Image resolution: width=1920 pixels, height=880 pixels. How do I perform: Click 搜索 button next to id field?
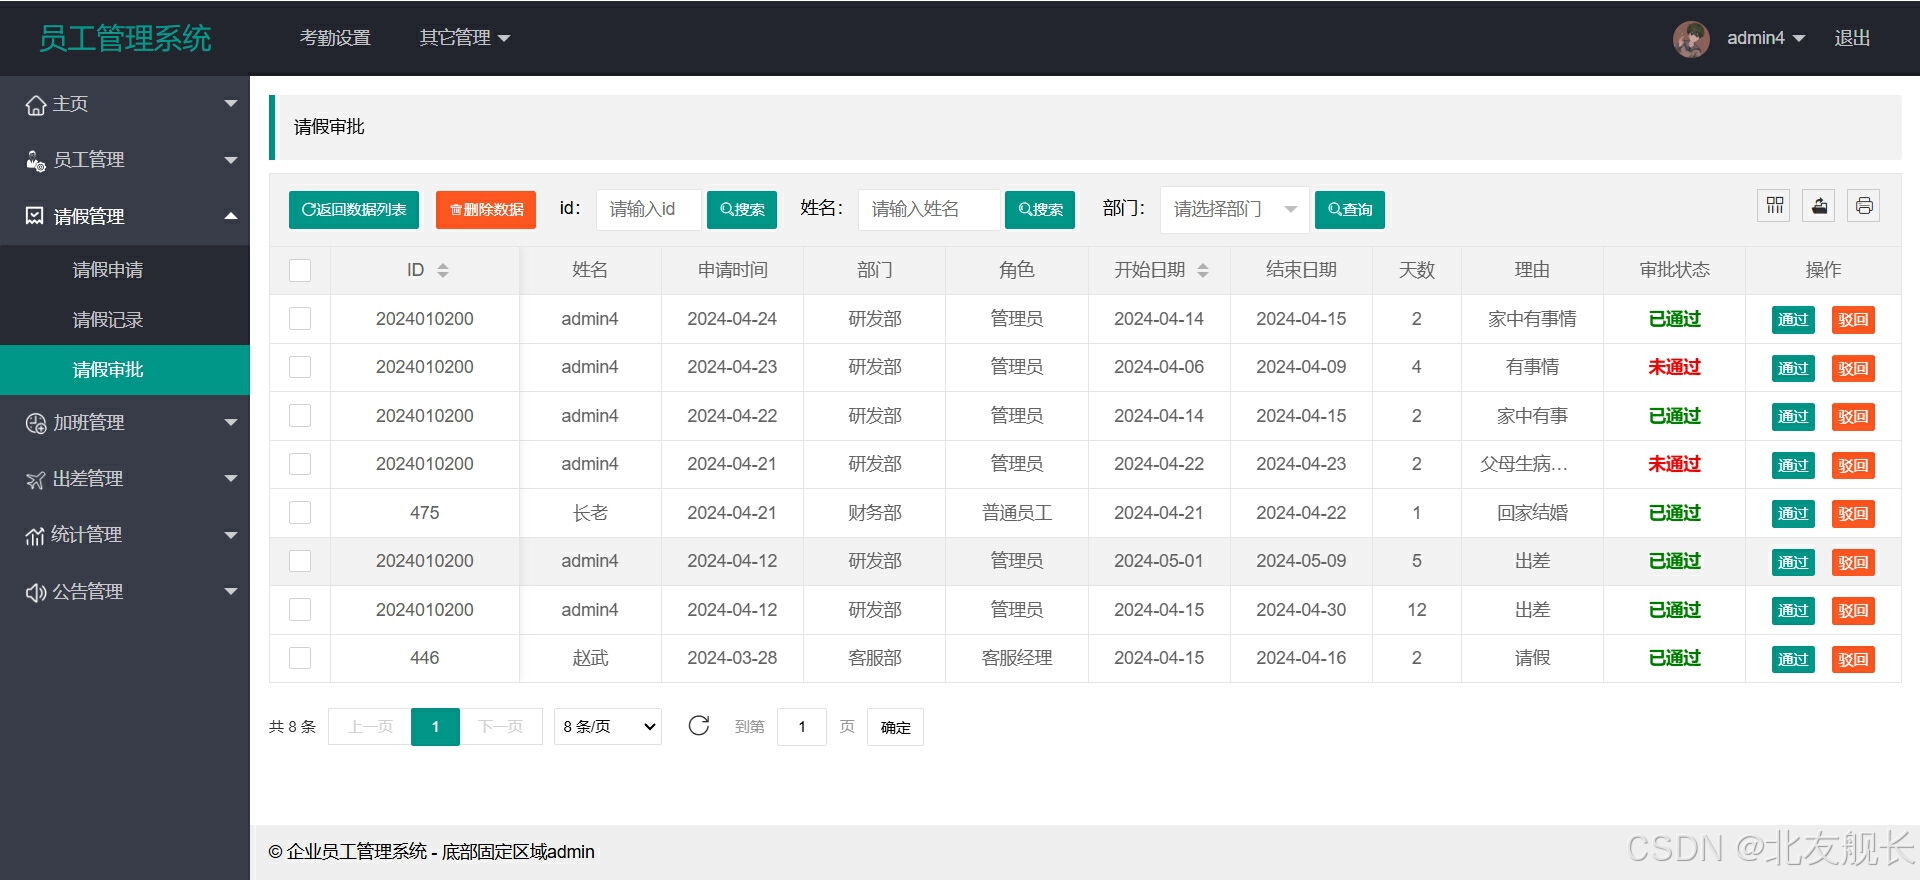tap(742, 210)
